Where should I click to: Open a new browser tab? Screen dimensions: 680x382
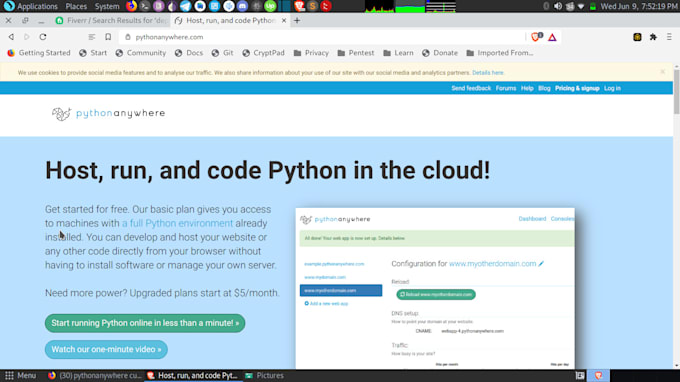297,20
